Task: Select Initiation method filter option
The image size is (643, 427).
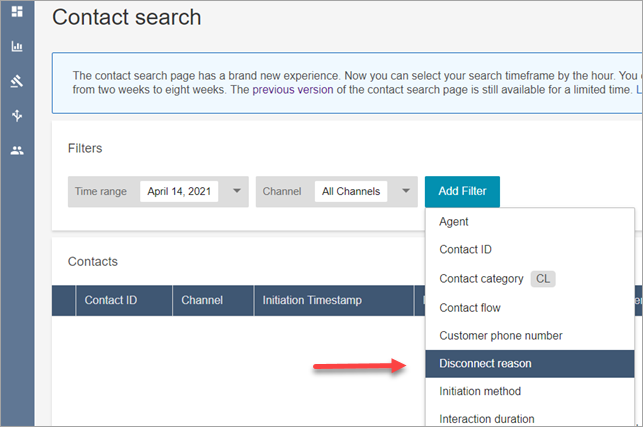Action: pyautogui.click(x=480, y=391)
